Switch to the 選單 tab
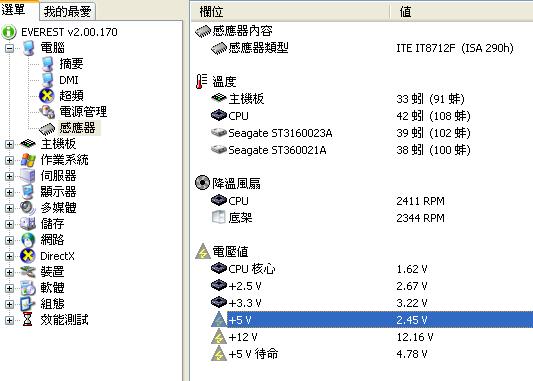This screenshot has width=533, height=381. pyautogui.click(x=14, y=10)
